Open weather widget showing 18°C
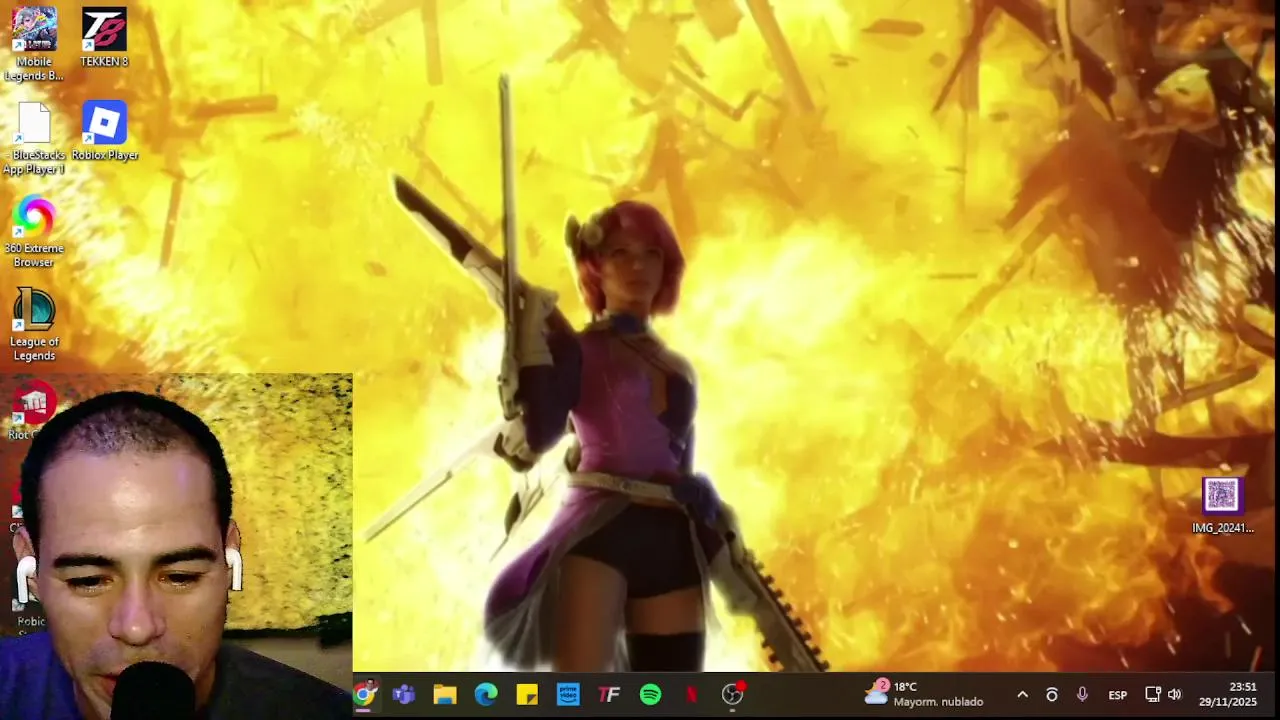The width and height of the screenshot is (1280, 720). click(x=924, y=694)
